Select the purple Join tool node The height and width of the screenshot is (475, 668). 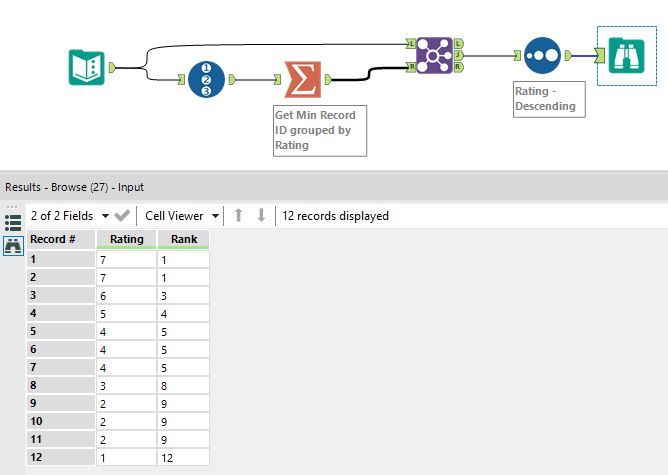coord(434,55)
